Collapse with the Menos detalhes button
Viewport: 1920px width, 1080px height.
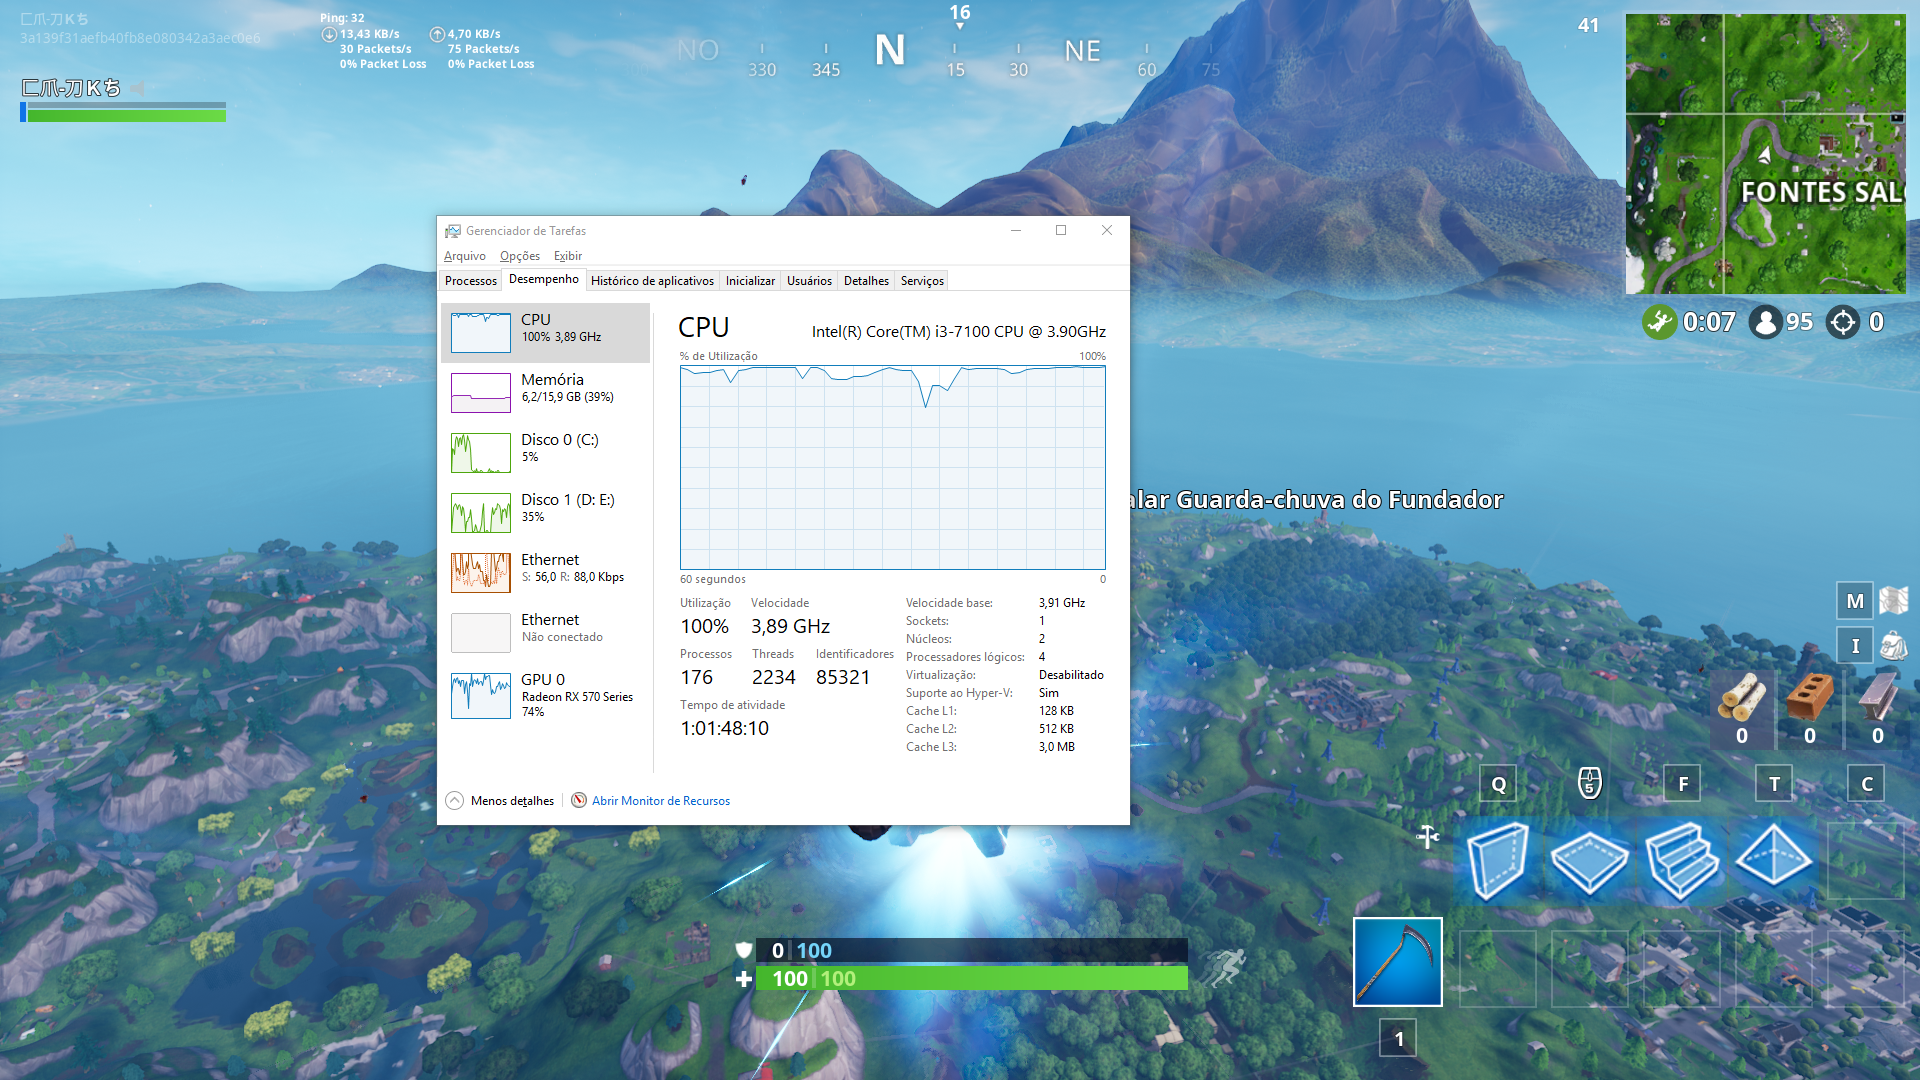pos(500,801)
